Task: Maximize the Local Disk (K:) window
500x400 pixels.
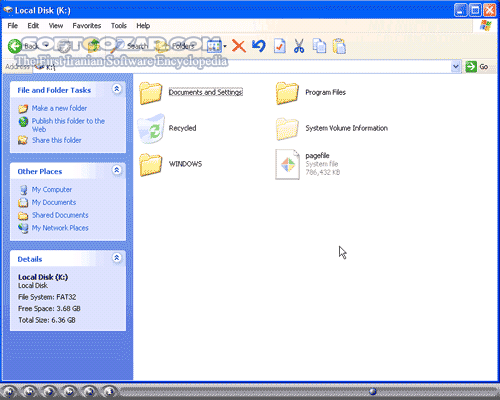Action: 475,10
